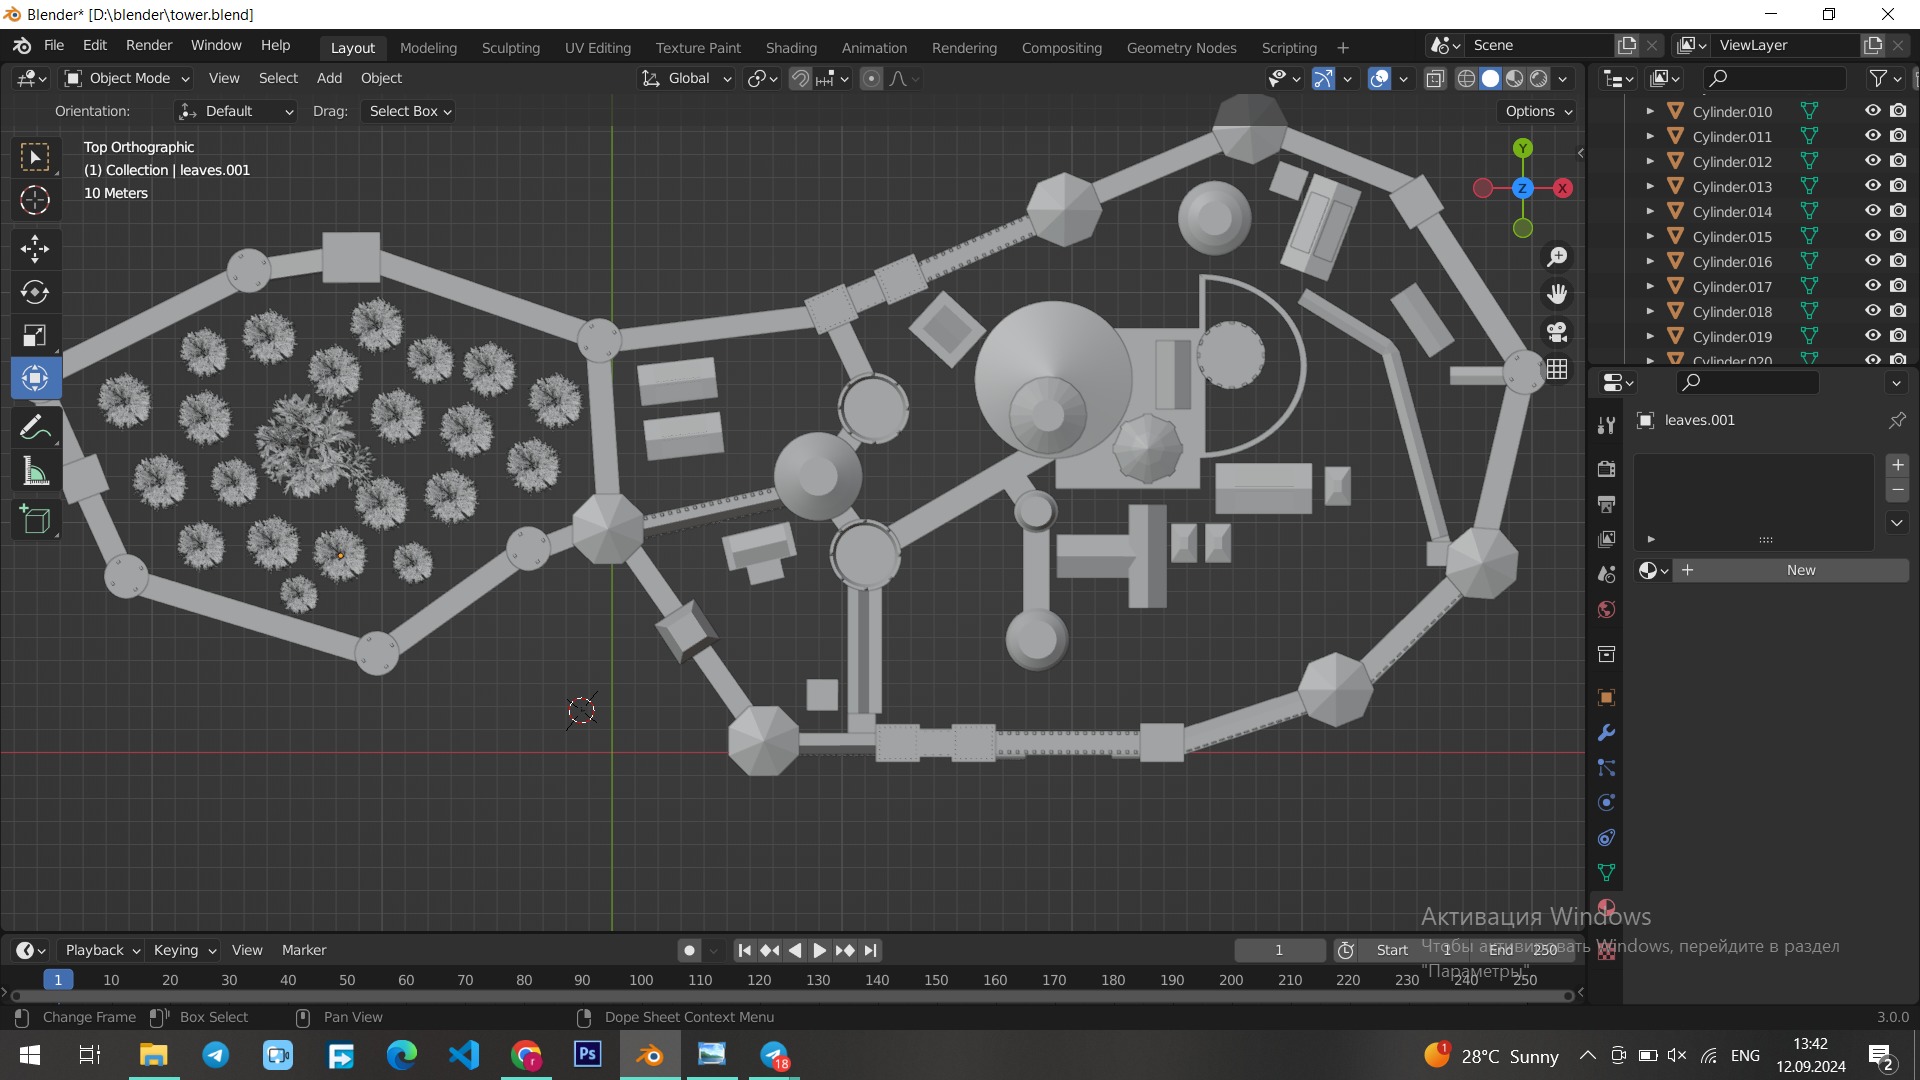Open the Object properties tab
Screen dimensions: 1920x1080
click(x=1606, y=697)
